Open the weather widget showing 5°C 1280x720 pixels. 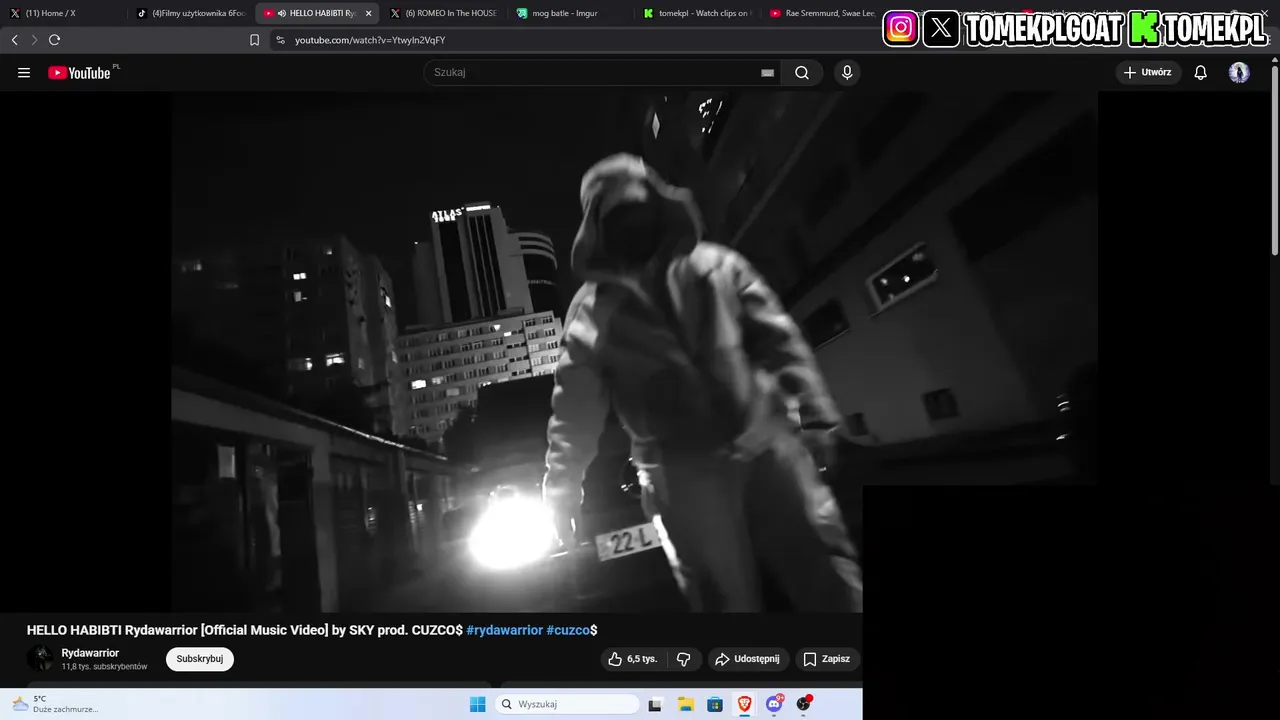(x=55, y=704)
